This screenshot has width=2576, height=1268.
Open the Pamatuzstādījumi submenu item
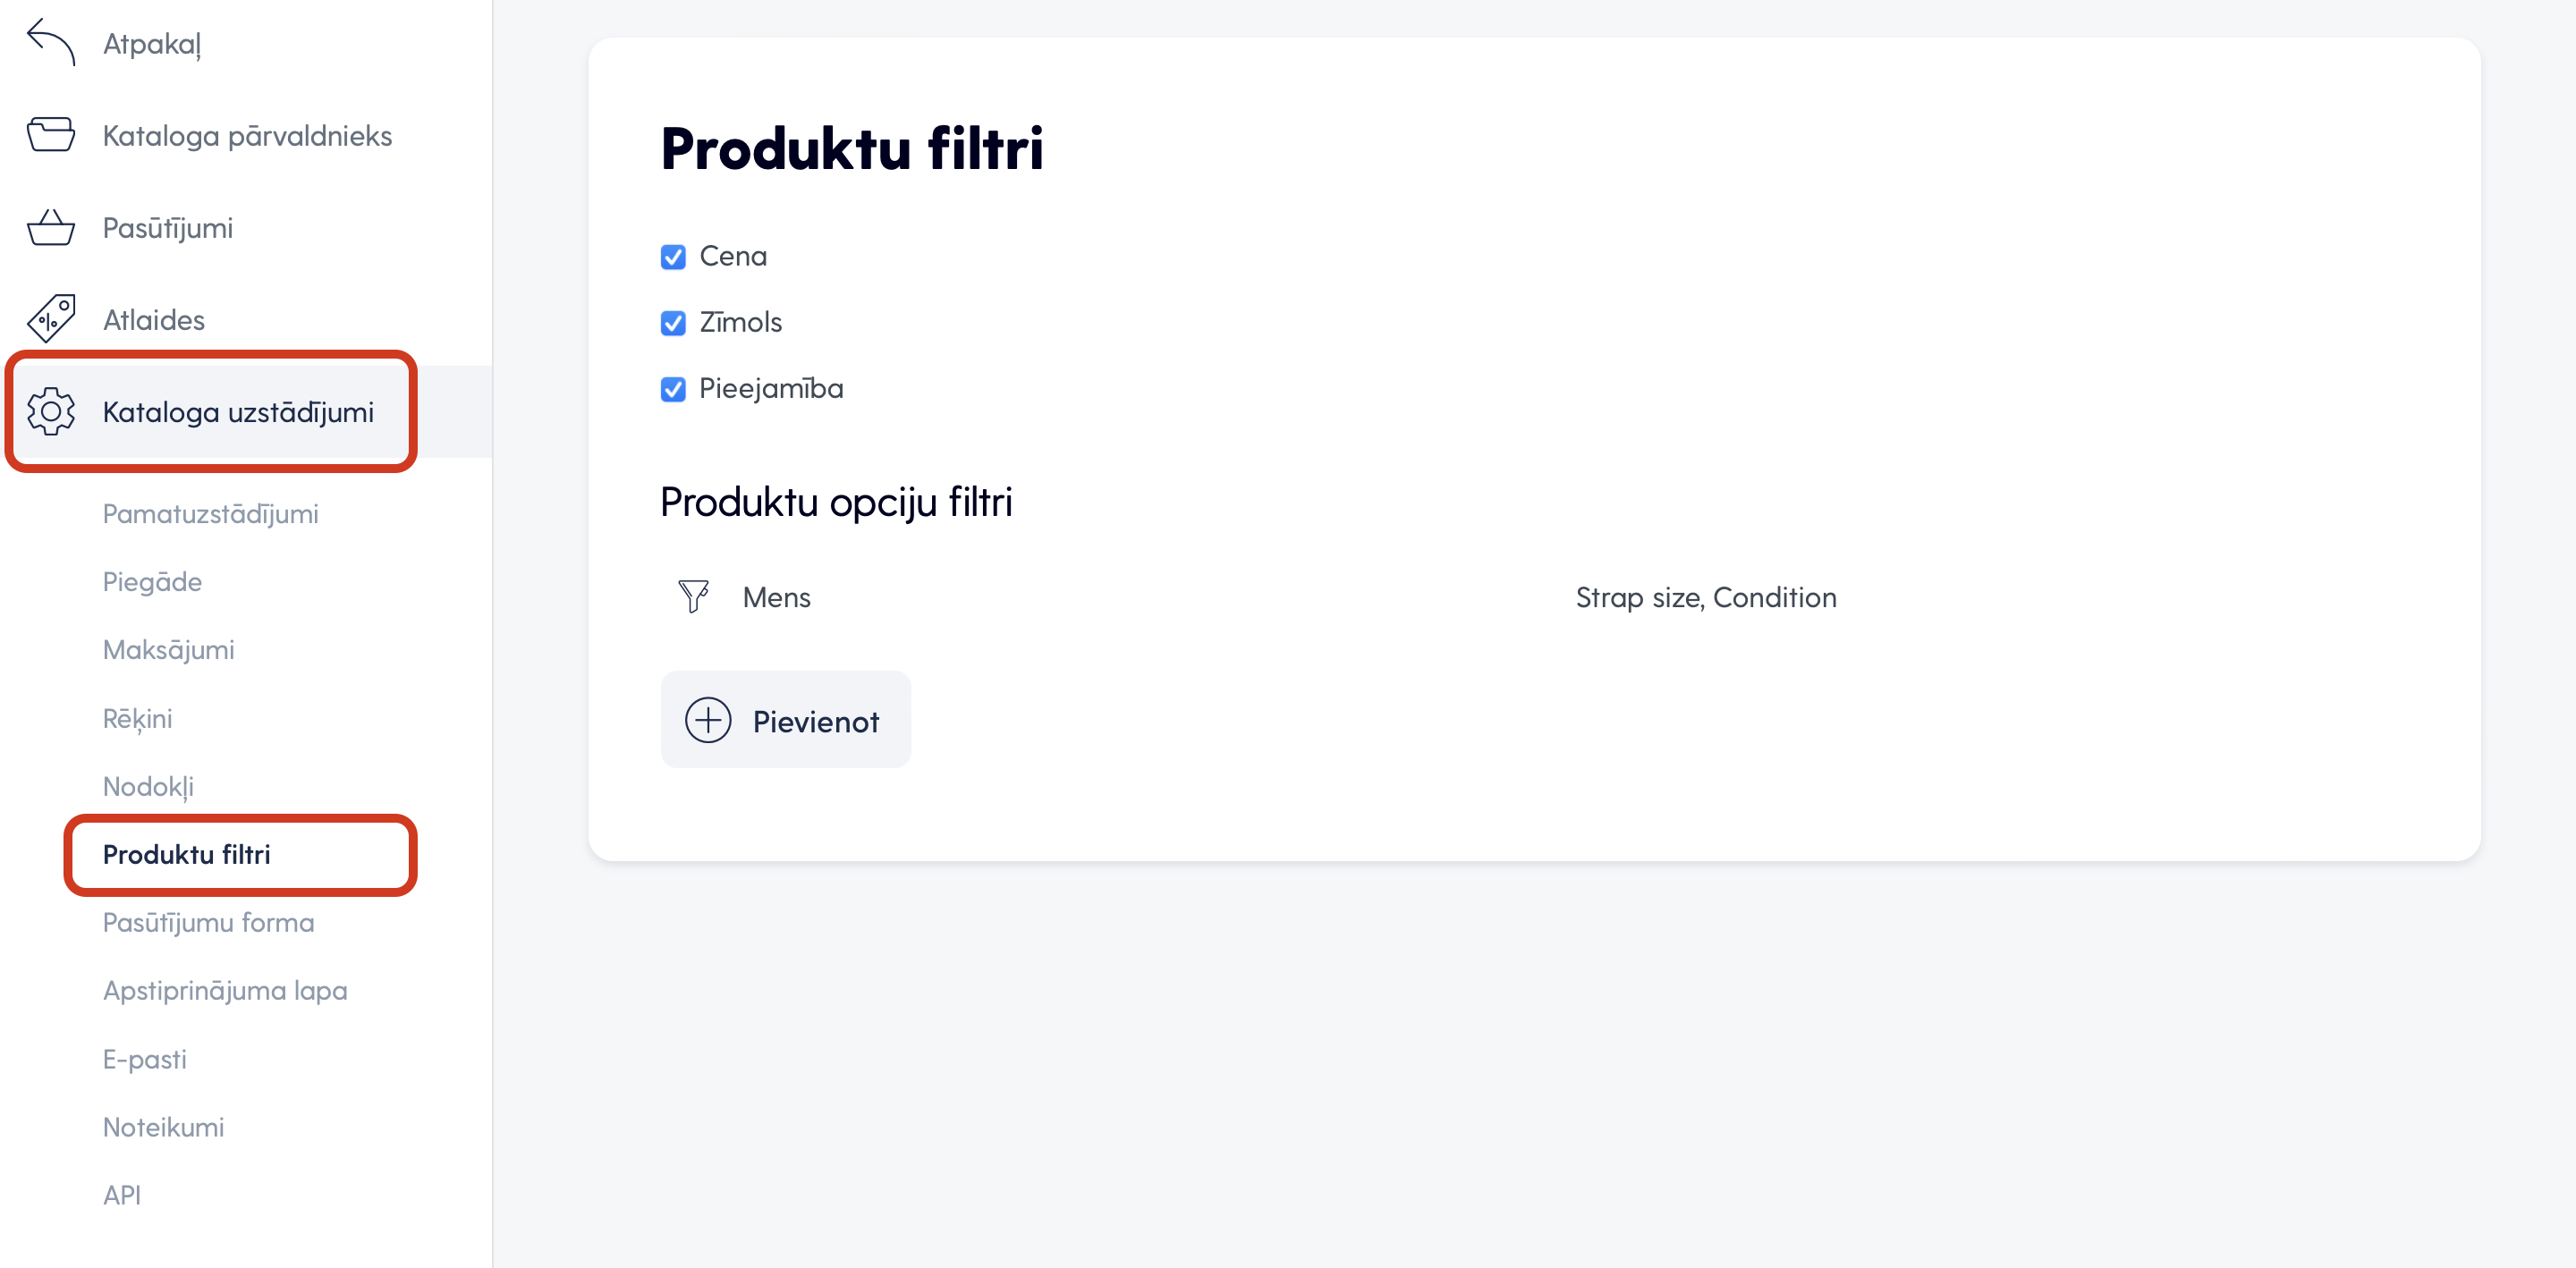(211, 514)
